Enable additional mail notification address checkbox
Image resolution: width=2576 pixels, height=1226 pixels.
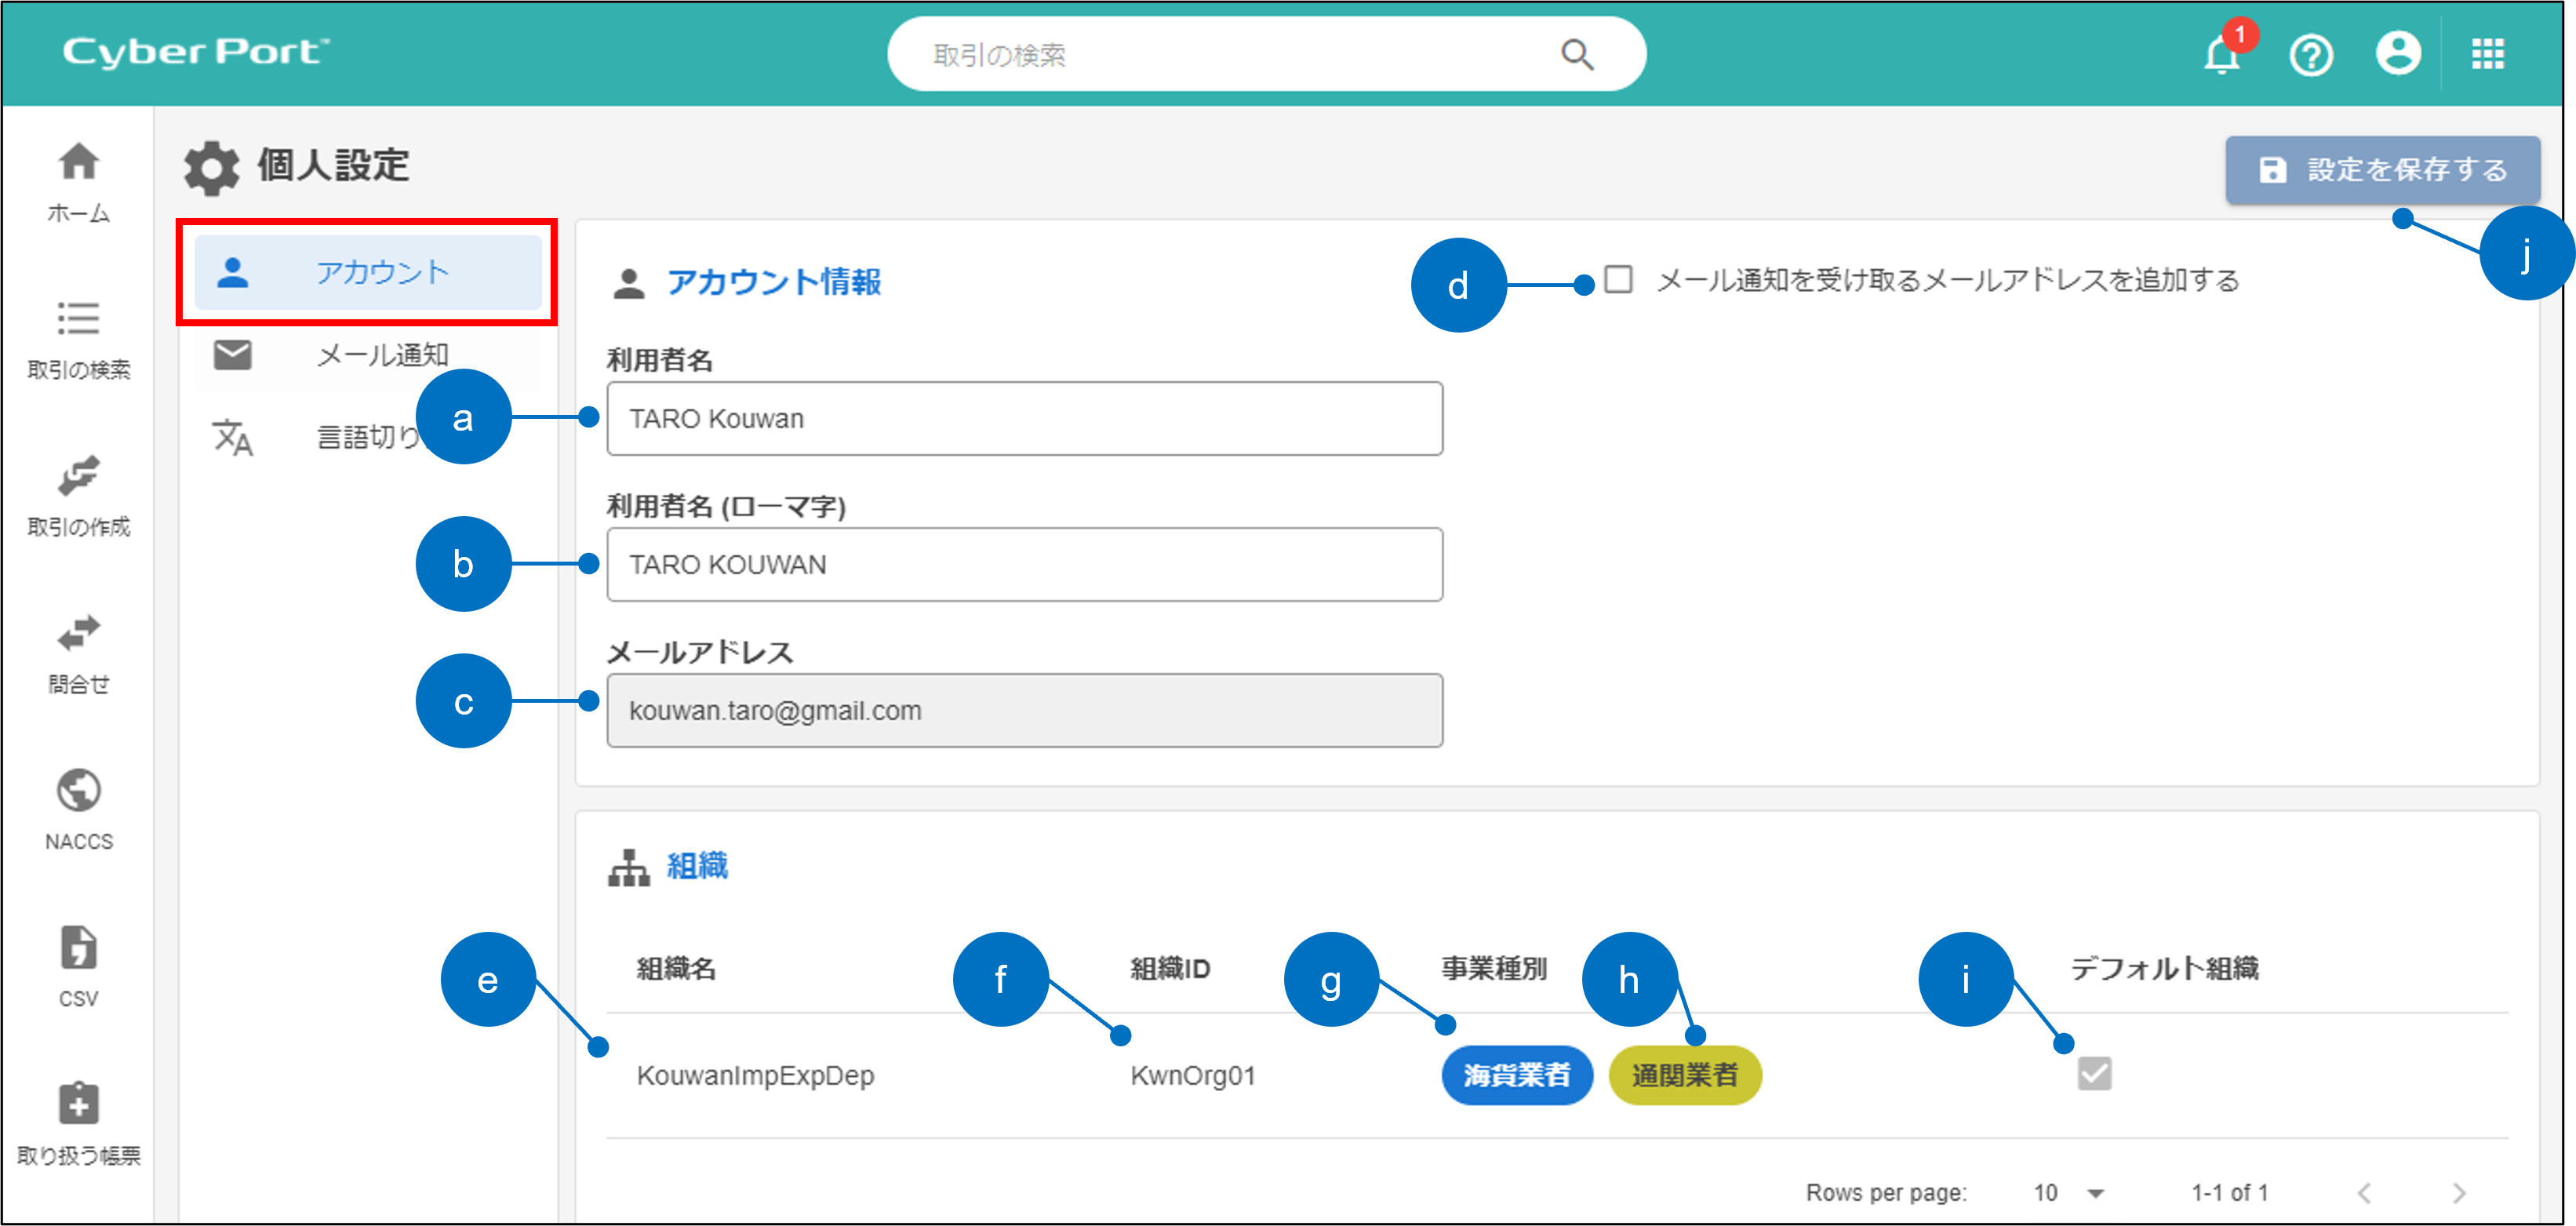[1618, 279]
